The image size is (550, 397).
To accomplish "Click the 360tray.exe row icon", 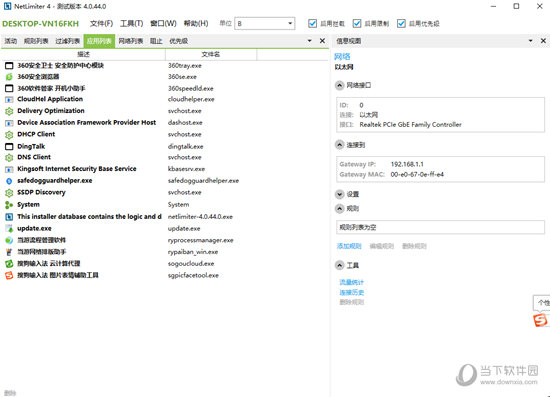I will [9, 66].
